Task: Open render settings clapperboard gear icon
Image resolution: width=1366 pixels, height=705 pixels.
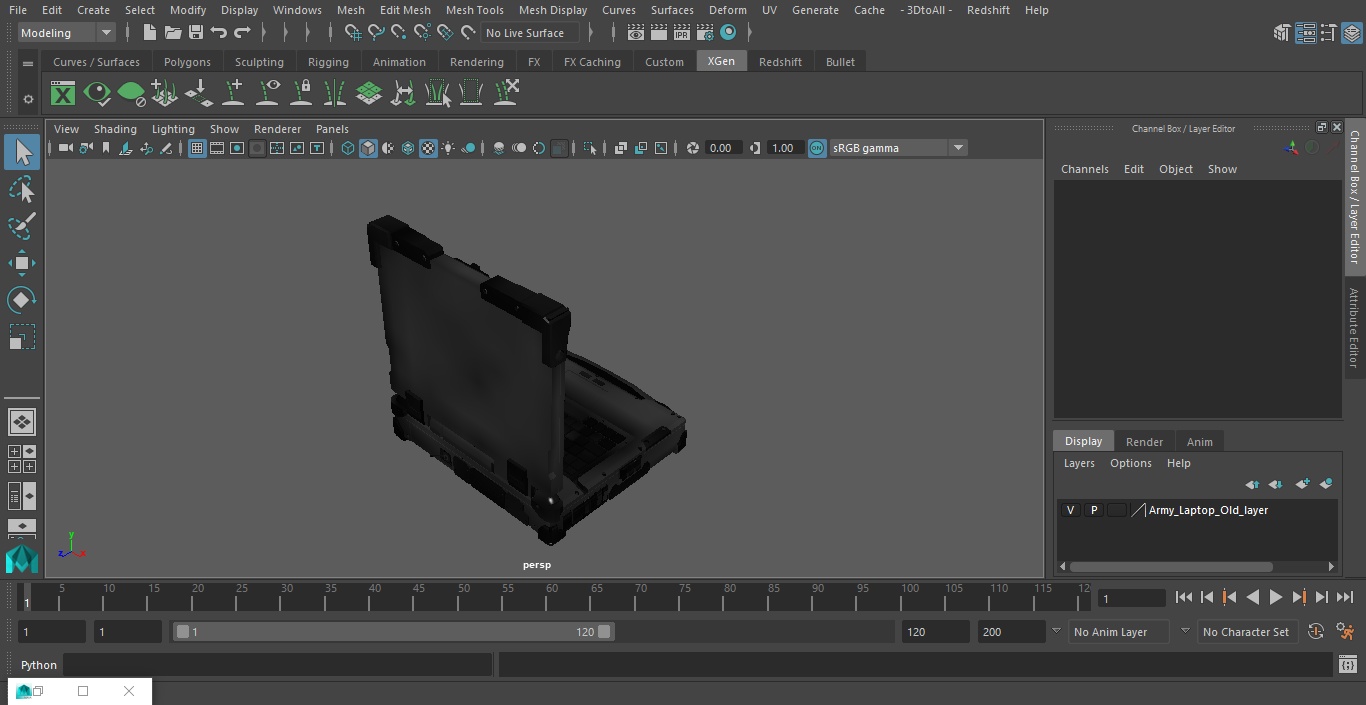Action: coord(705,33)
